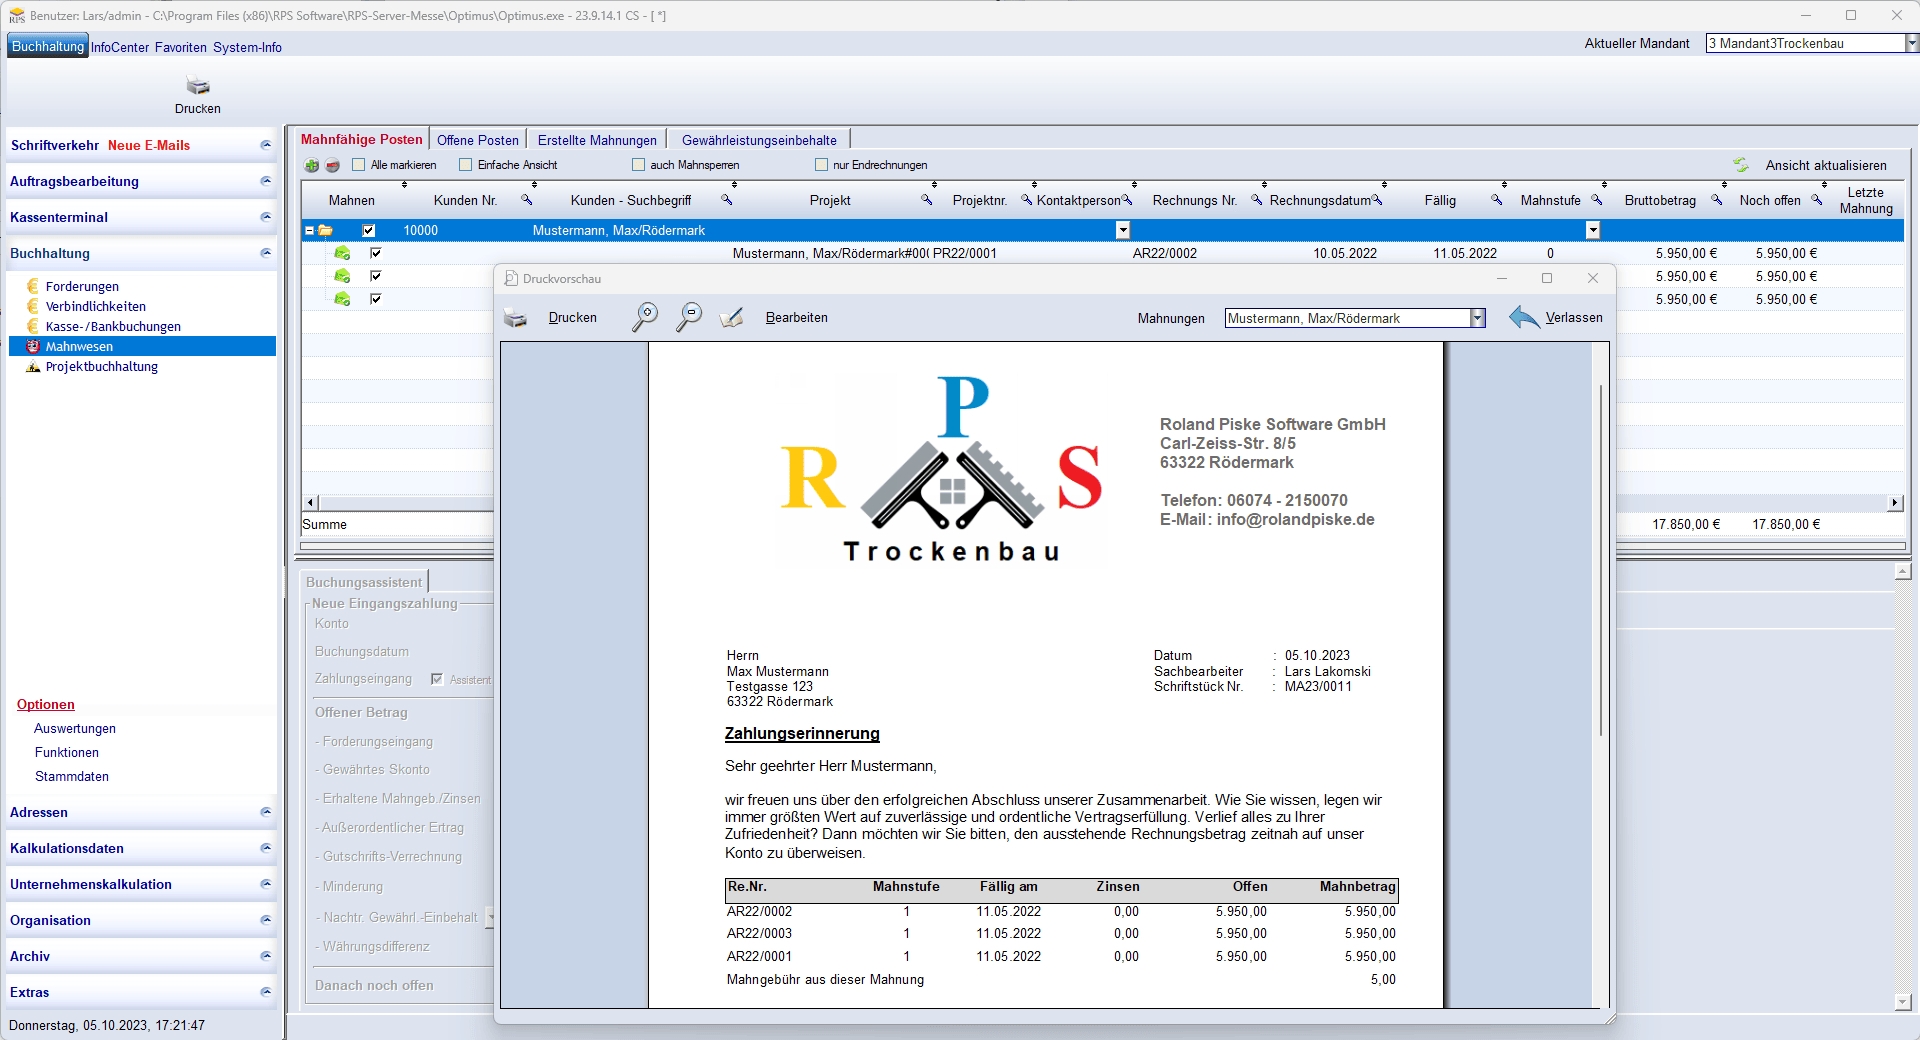Expand the Auftragsbearbeitung sidebar section chevron
1920x1040 pixels.
coord(266,181)
